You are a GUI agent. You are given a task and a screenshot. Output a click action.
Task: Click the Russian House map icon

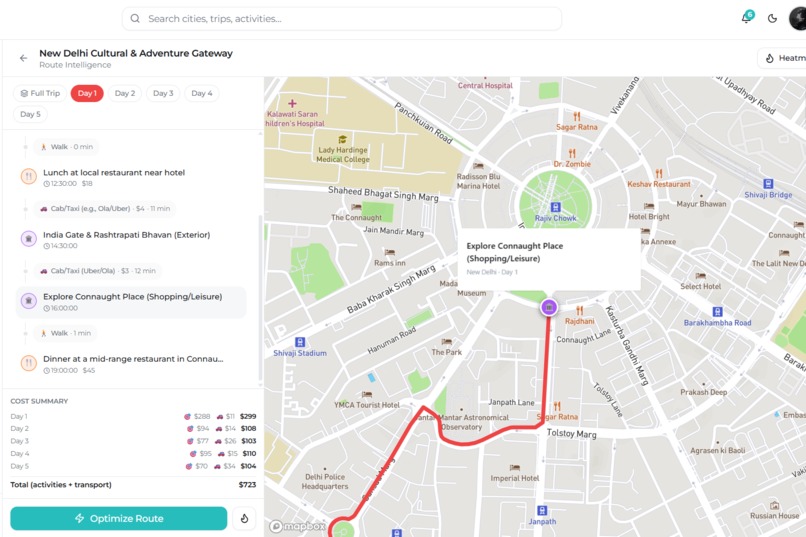pyautogui.click(x=774, y=505)
